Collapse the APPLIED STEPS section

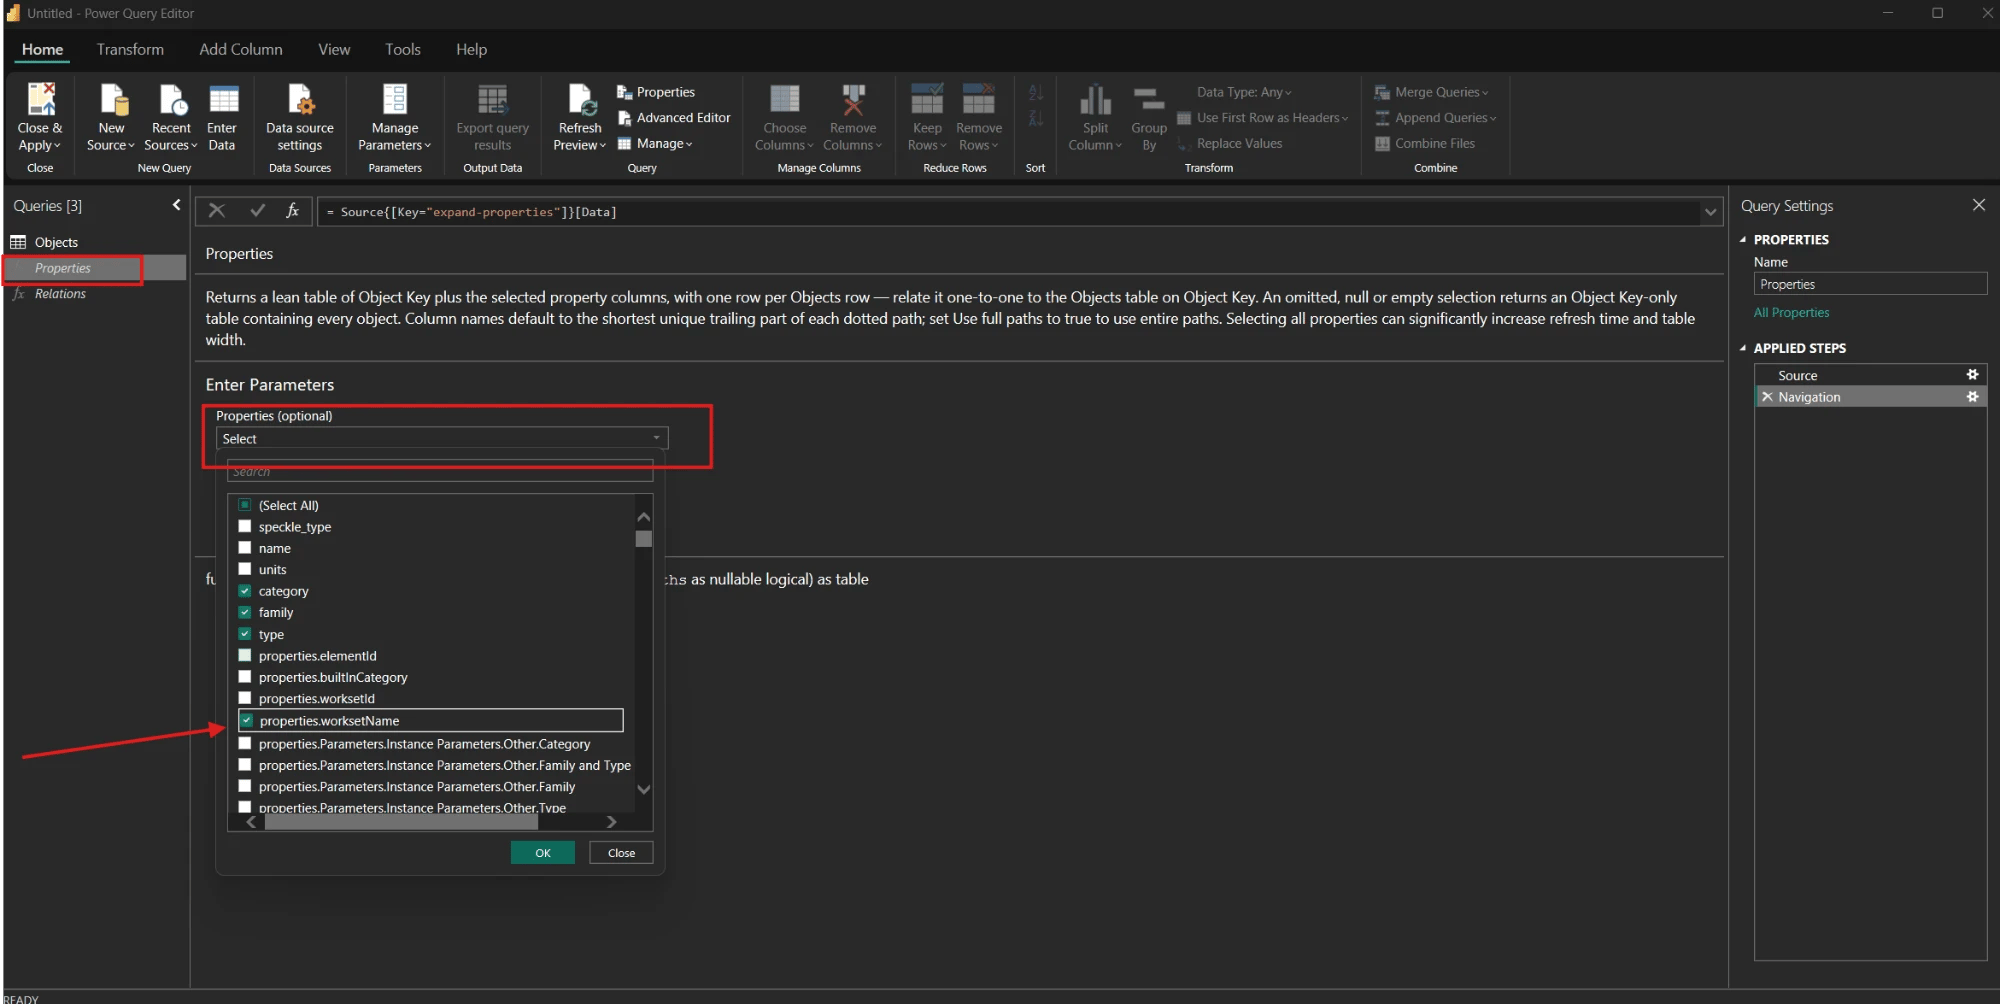point(1743,348)
